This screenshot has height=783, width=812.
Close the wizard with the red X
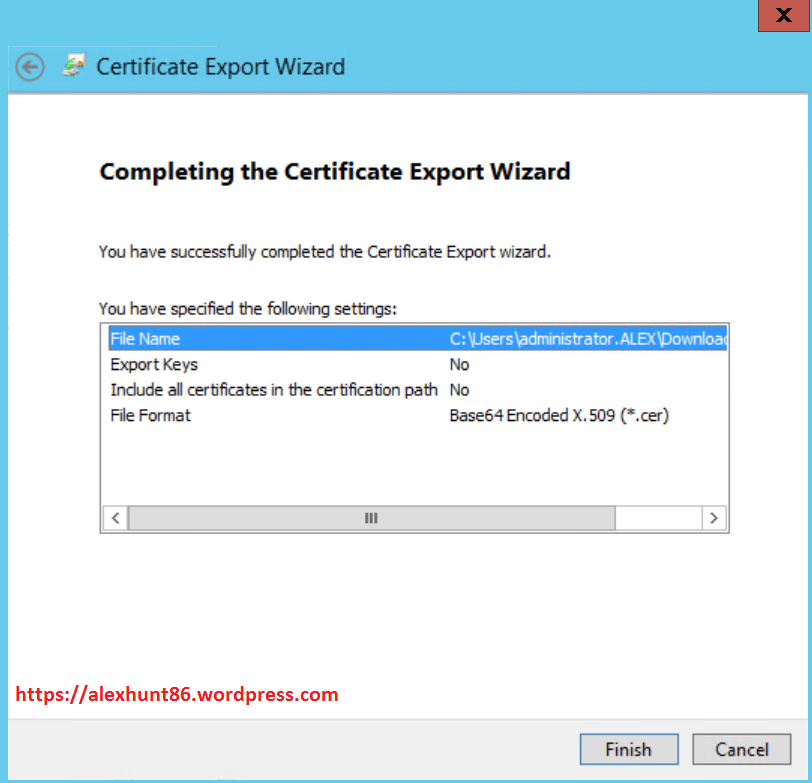pos(784,16)
